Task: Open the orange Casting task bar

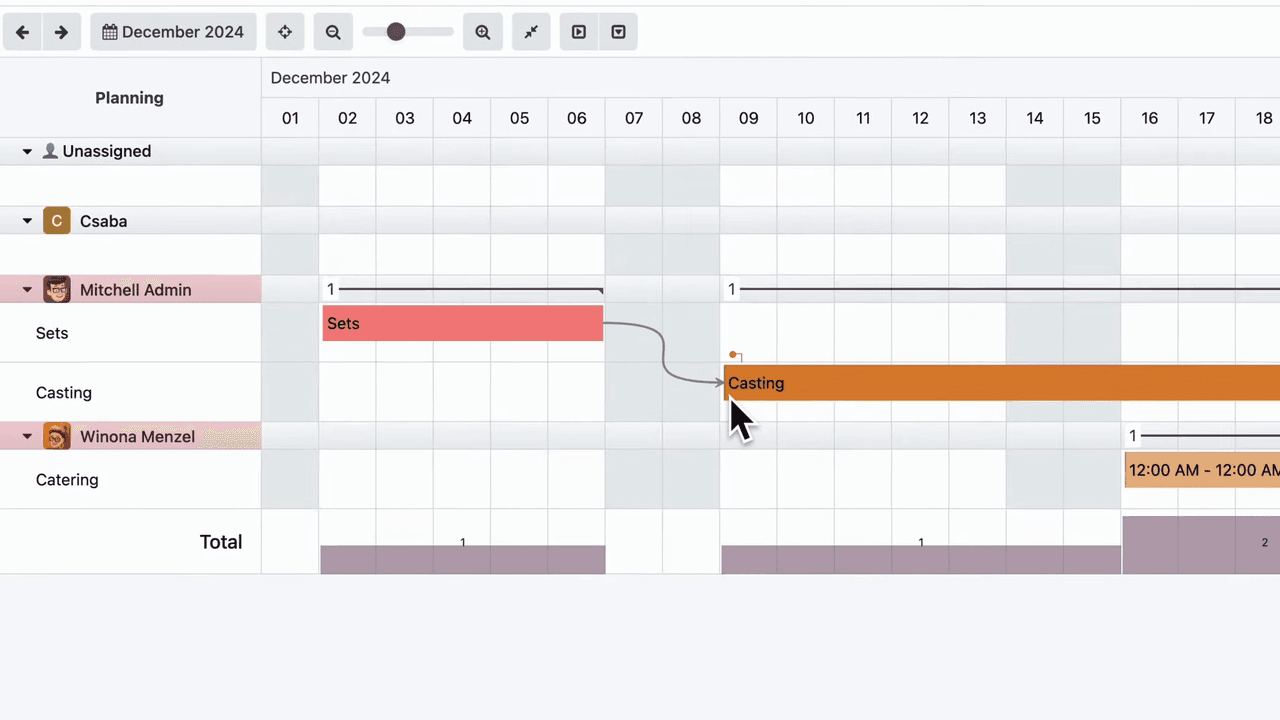Action: point(1000,383)
